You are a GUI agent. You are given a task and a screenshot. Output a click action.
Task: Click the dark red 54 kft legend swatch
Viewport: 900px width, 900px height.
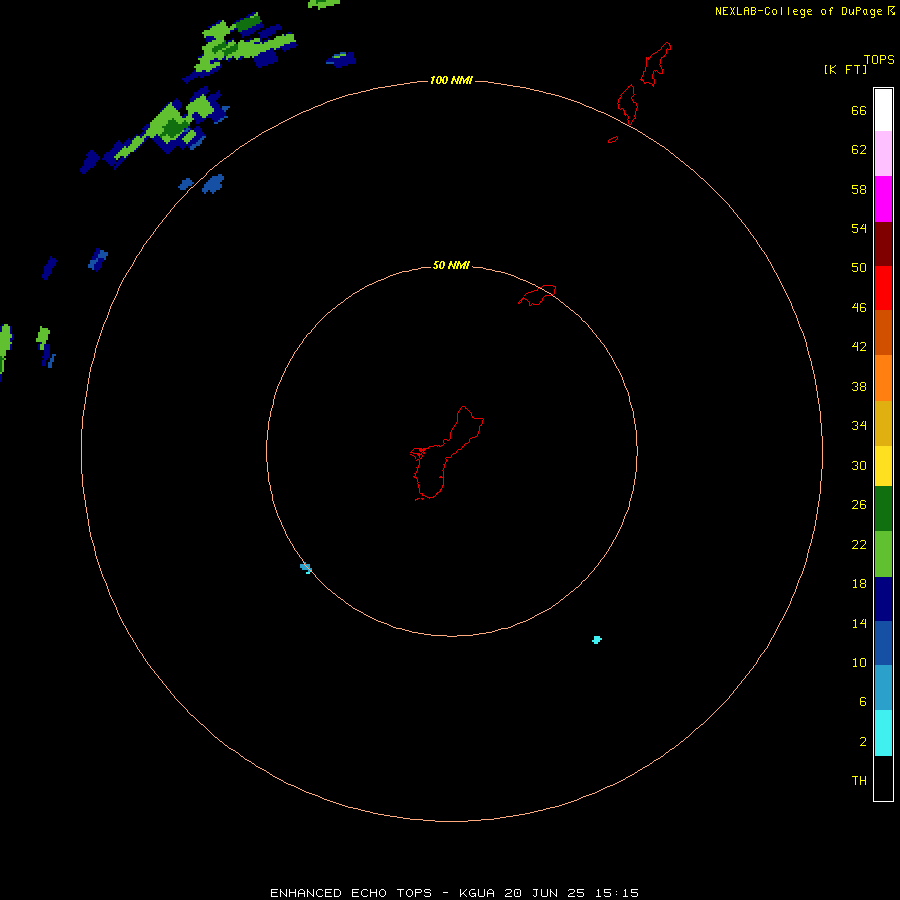(883, 244)
